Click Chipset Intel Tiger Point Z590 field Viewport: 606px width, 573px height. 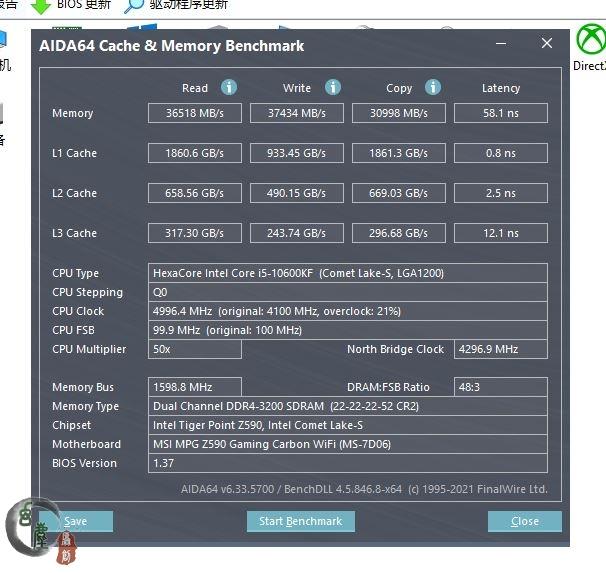pyautogui.click(x=348, y=425)
